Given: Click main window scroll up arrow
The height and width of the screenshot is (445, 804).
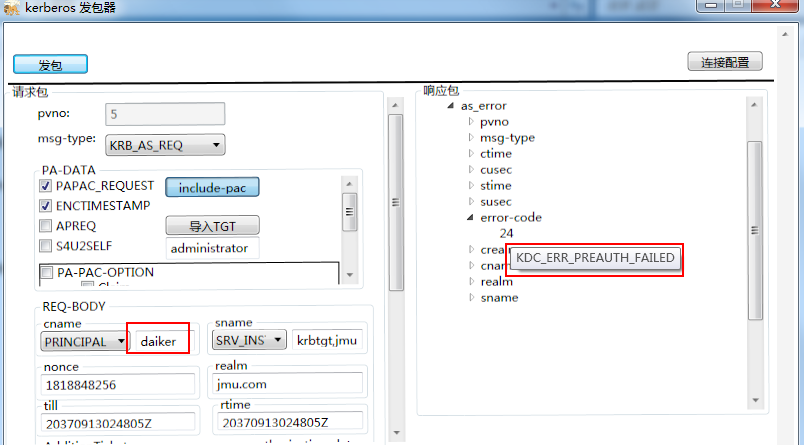Looking at the screenshot, I should point(785,34).
